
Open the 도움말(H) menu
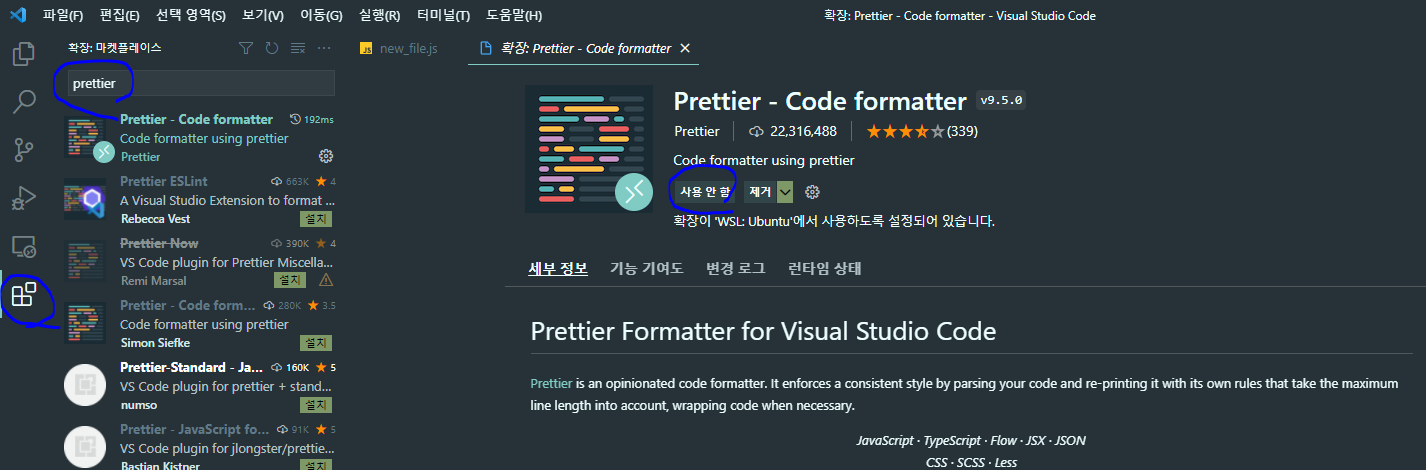[514, 16]
